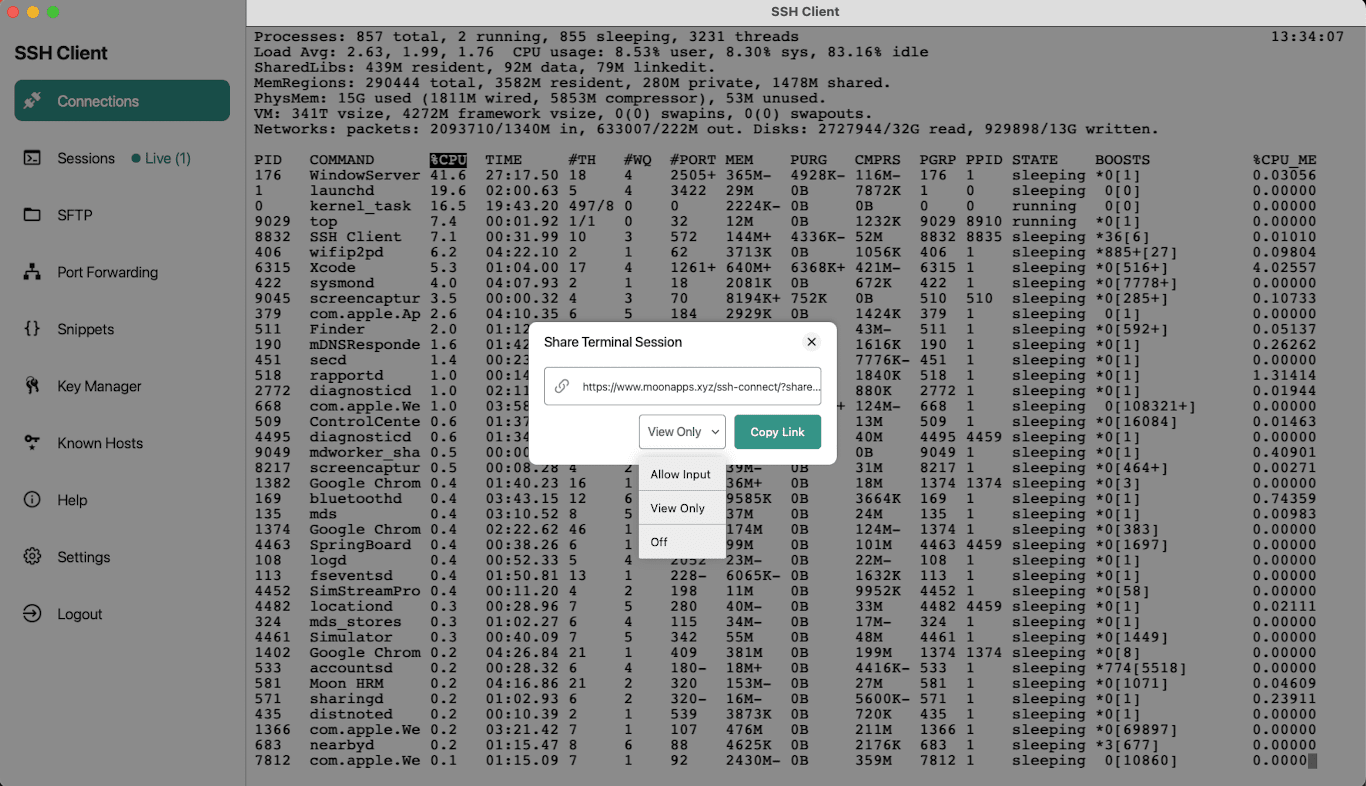
Task: Click the %CPU_ME column header
Action: click(x=1284, y=160)
